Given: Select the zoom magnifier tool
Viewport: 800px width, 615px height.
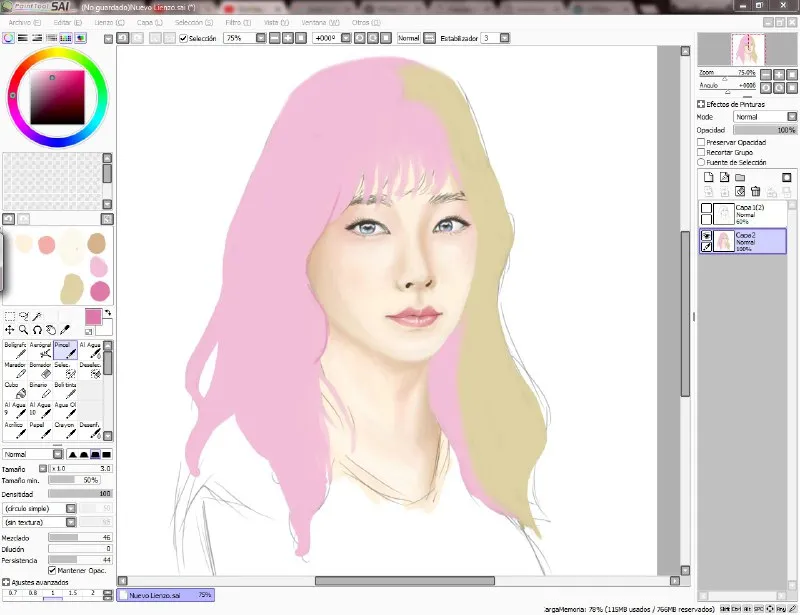Looking at the screenshot, I should click(23, 330).
